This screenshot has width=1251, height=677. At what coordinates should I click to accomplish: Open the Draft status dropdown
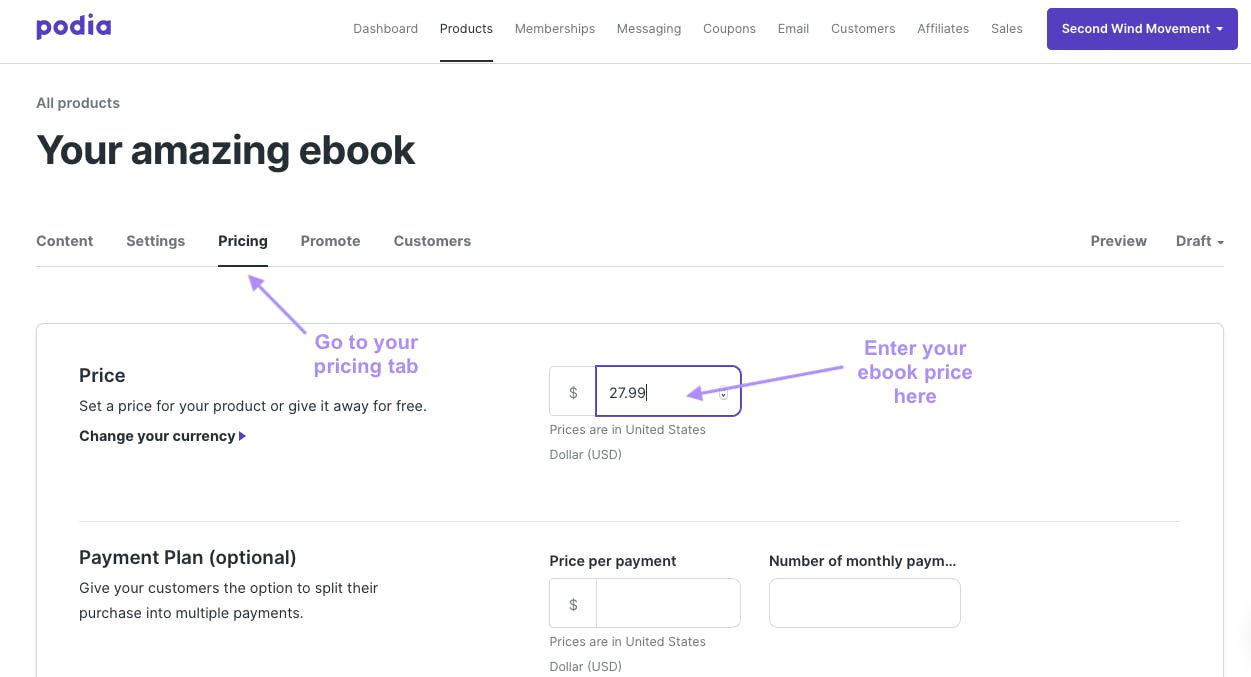pyautogui.click(x=1199, y=241)
